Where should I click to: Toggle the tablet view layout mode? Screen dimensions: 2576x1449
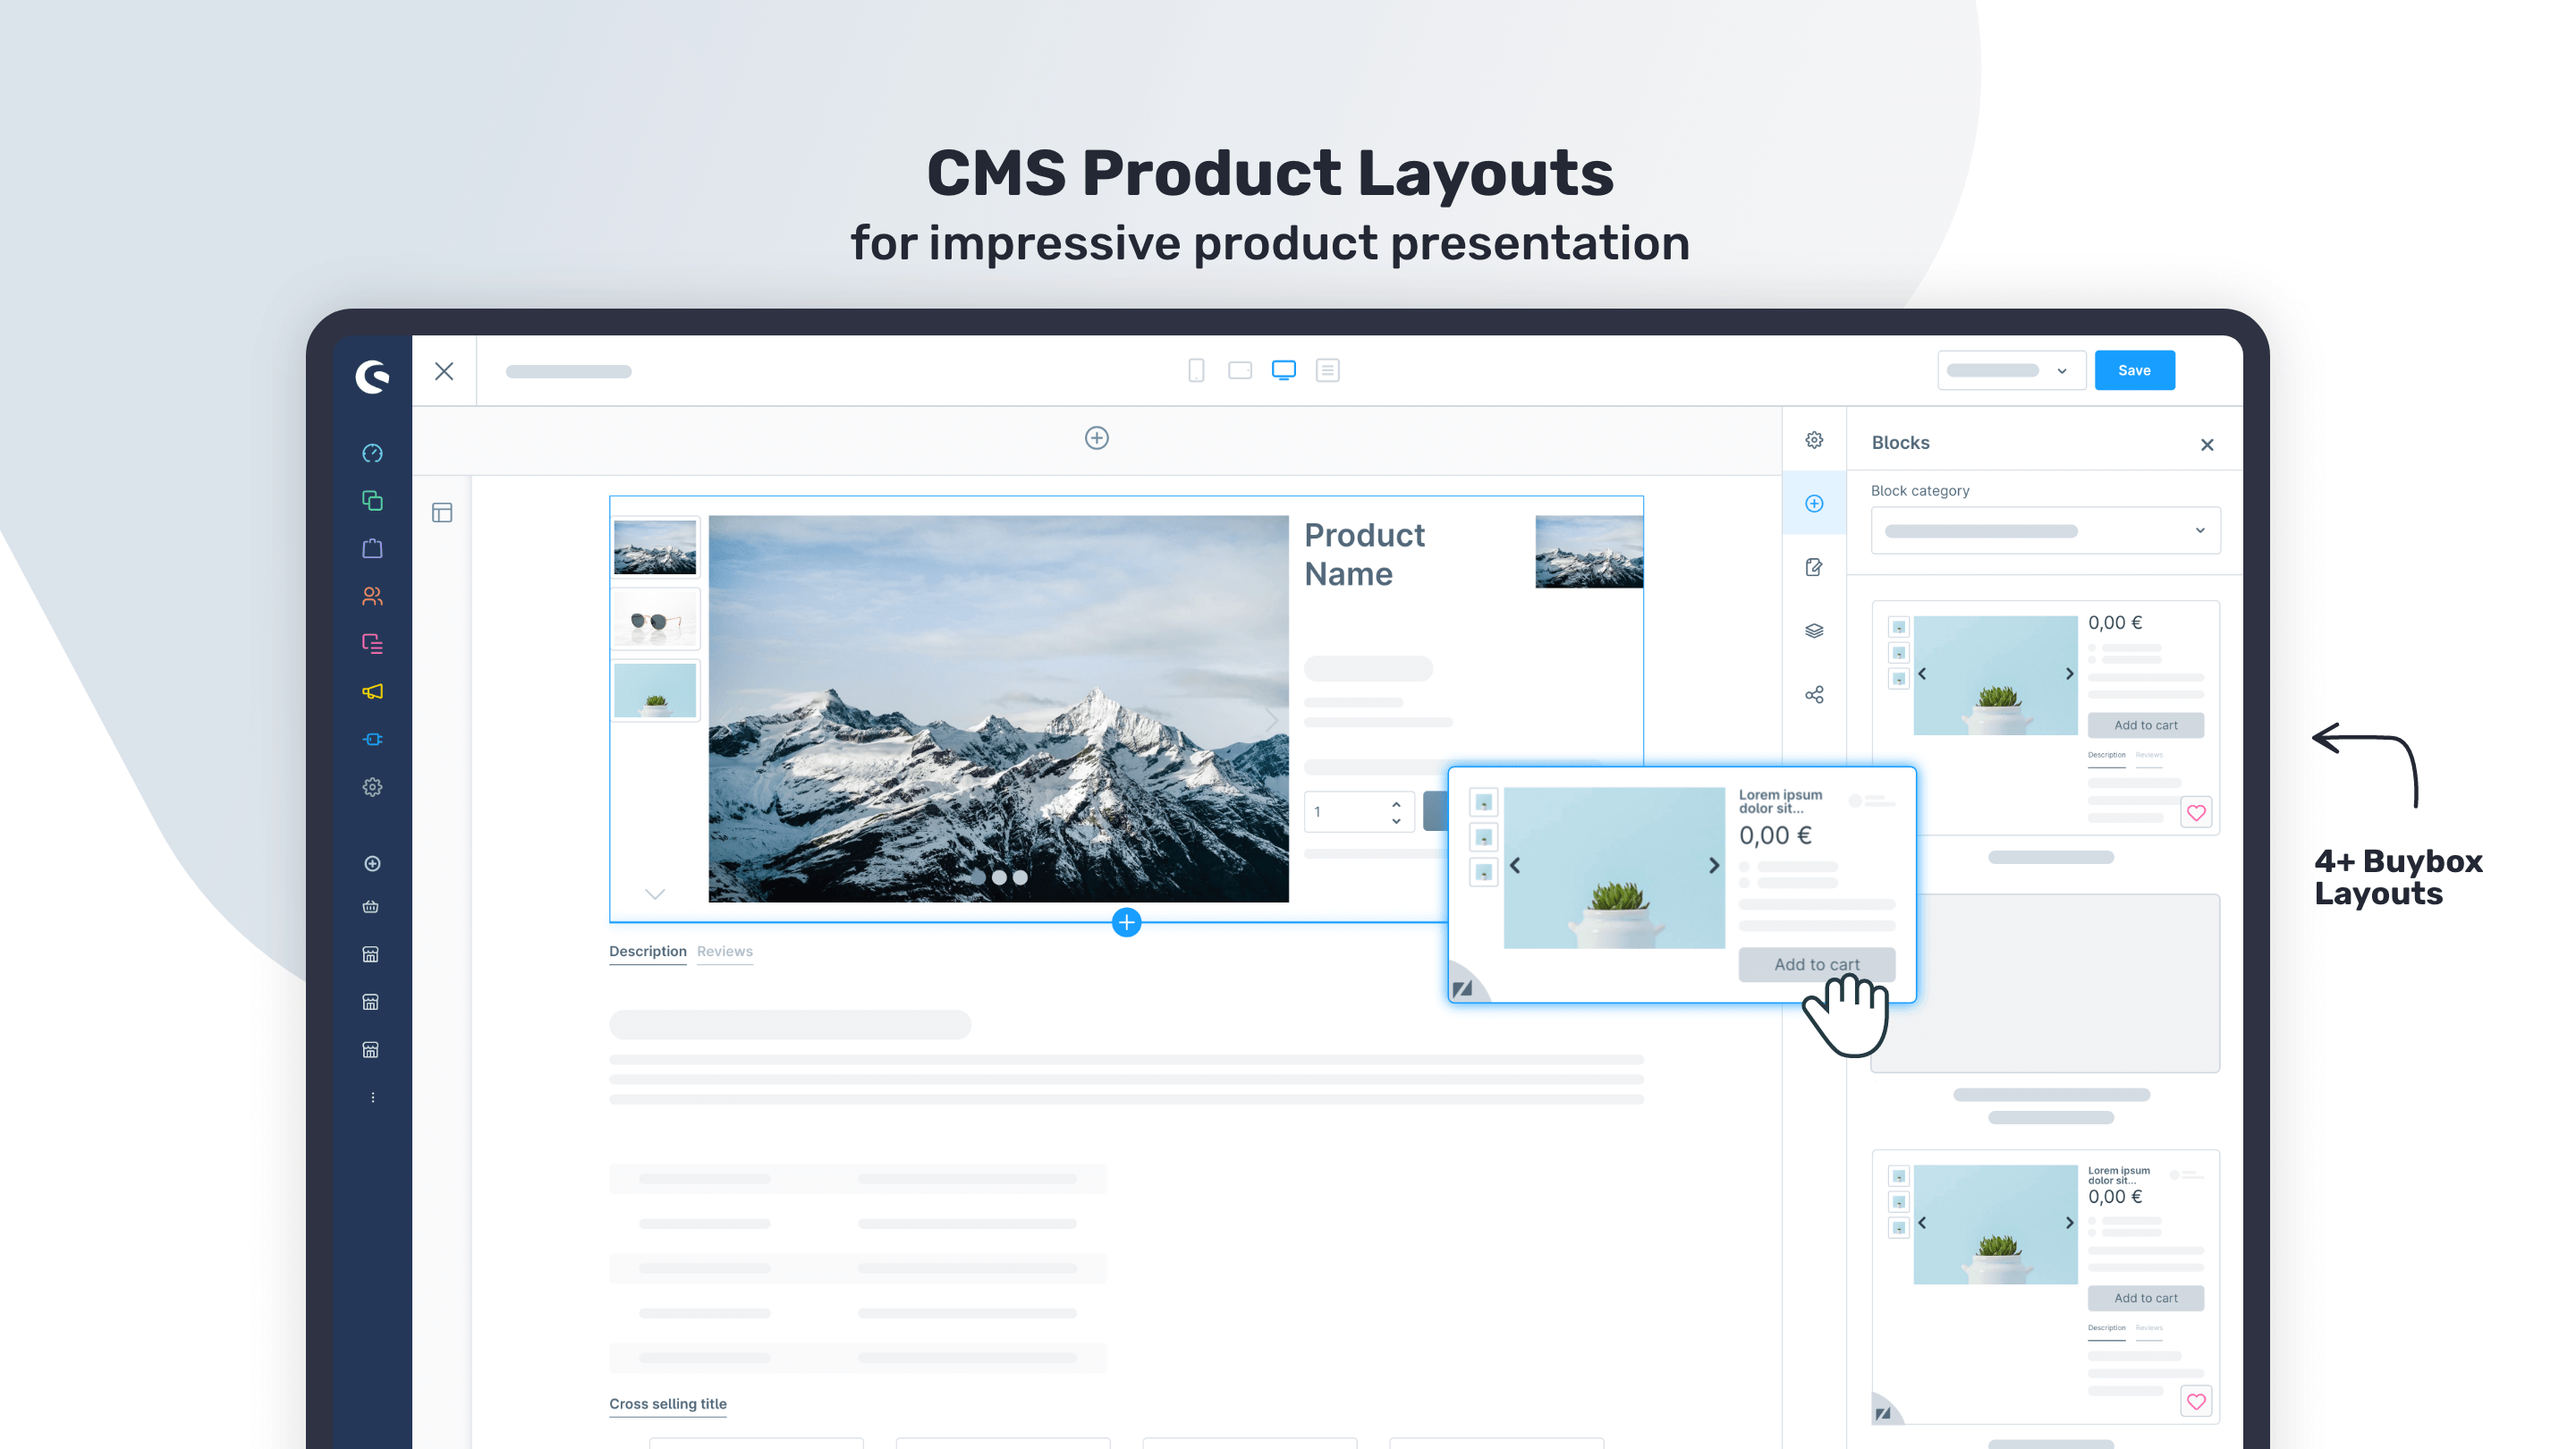coord(1241,369)
